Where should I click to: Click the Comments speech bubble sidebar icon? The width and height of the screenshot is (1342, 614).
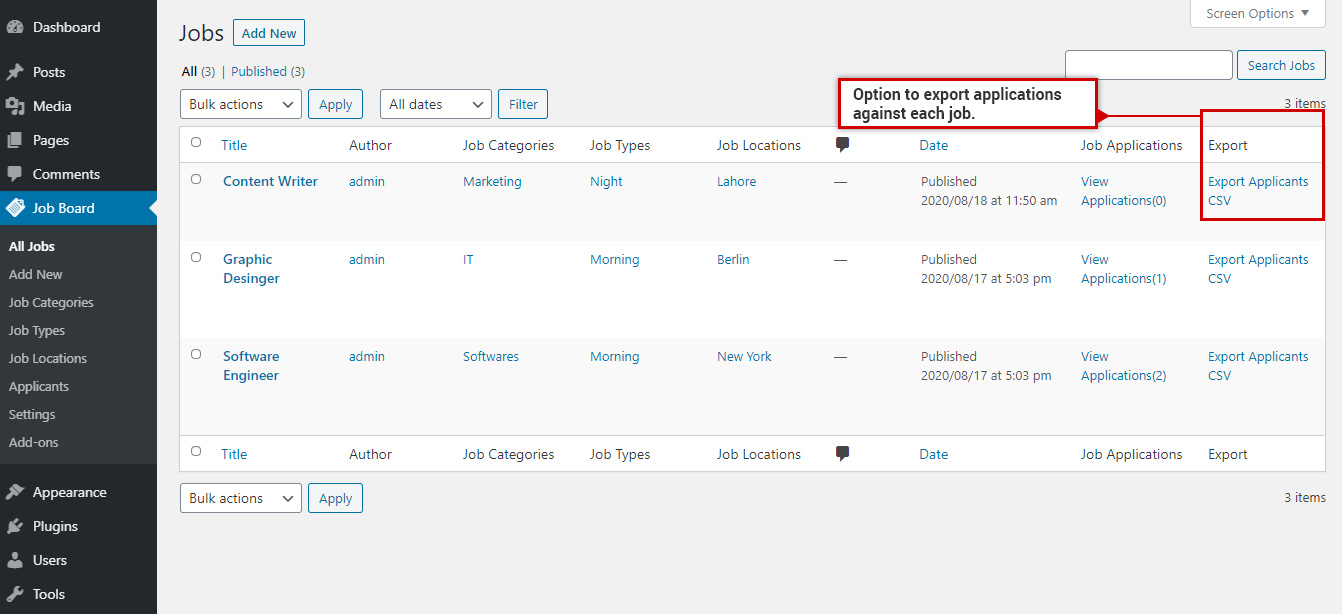15,174
